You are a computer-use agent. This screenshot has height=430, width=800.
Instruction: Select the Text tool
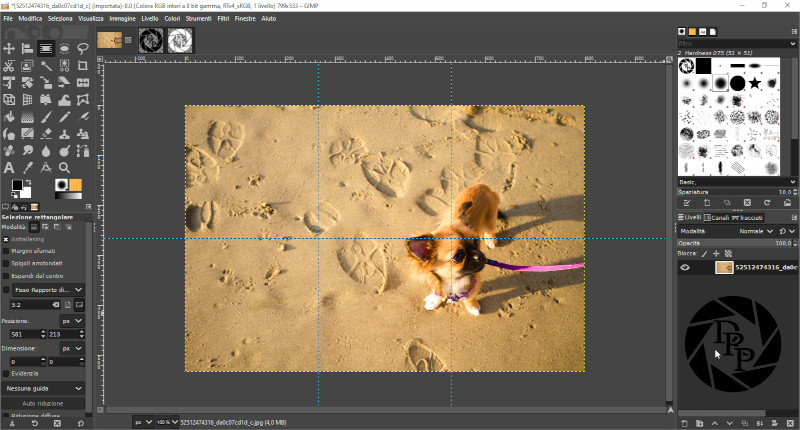click(x=9, y=167)
